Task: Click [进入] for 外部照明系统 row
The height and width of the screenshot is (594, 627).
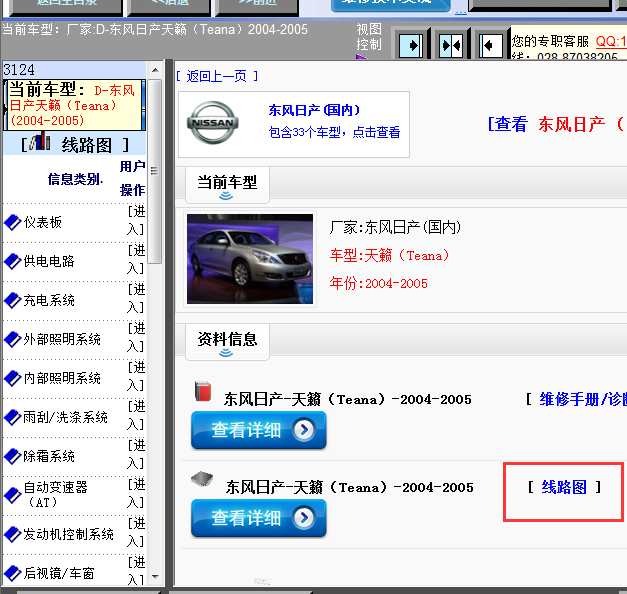Action: click(x=136, y=337)
